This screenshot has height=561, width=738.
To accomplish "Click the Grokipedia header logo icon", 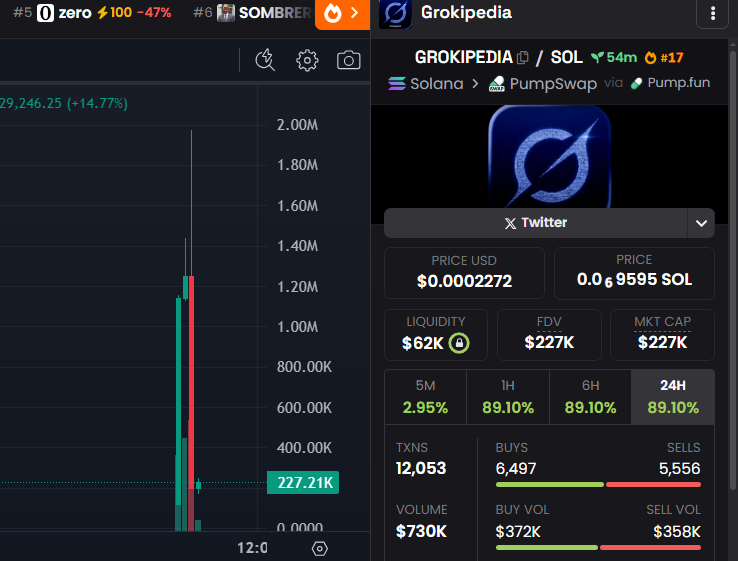I will click(x=395, y=14).
